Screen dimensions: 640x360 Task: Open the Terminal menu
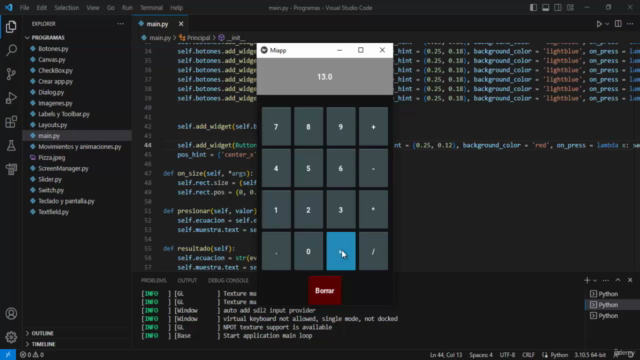(151, 8)
